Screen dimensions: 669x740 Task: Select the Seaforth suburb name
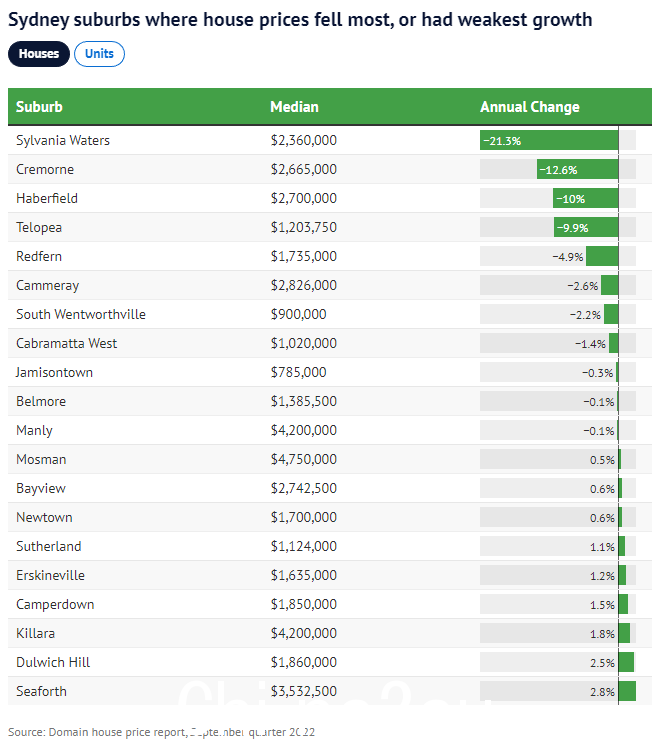coord(41,691)
